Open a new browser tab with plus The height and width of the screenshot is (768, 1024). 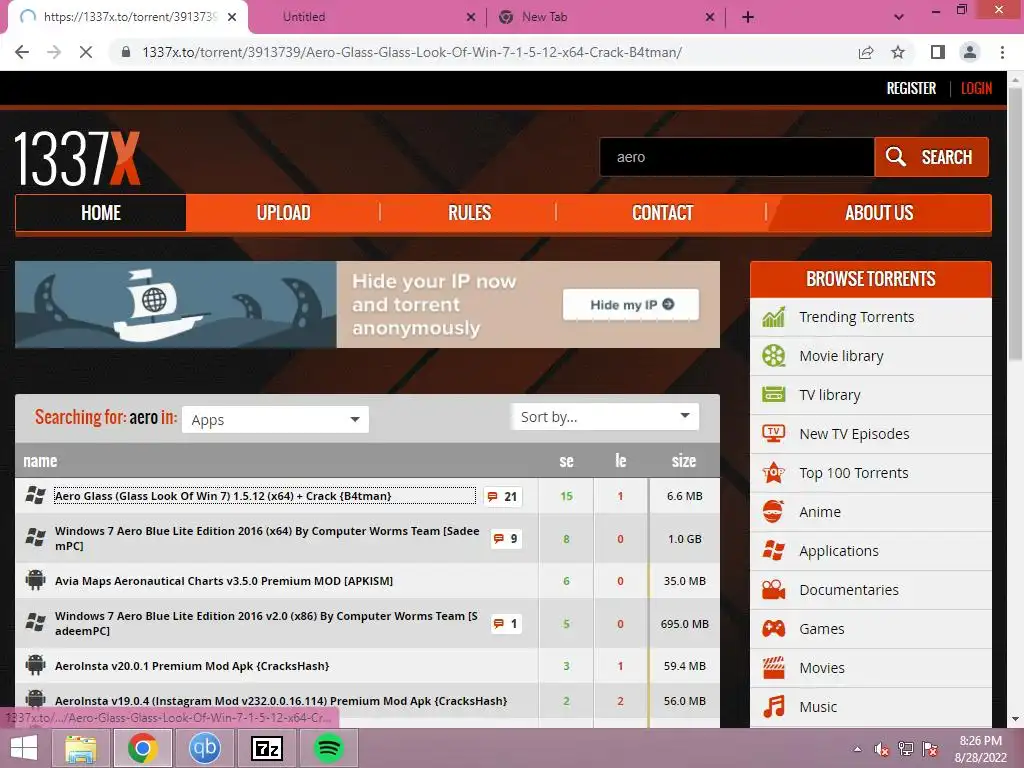tap(748, 17)
